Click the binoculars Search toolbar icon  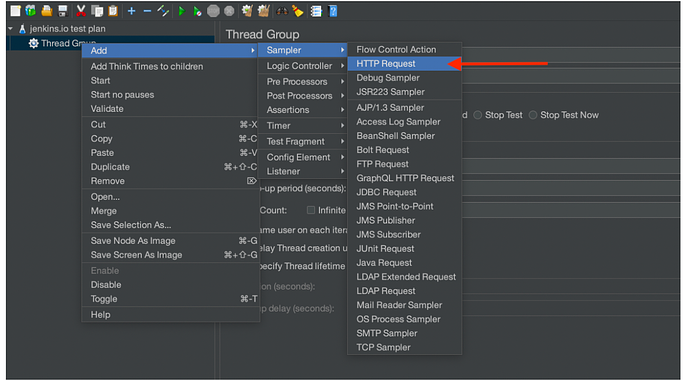(x=282, y=11)
